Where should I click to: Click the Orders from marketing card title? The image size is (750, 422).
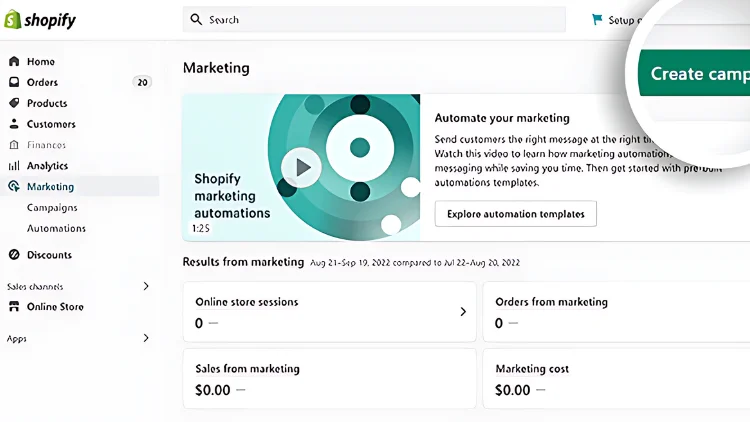(551, 302)
